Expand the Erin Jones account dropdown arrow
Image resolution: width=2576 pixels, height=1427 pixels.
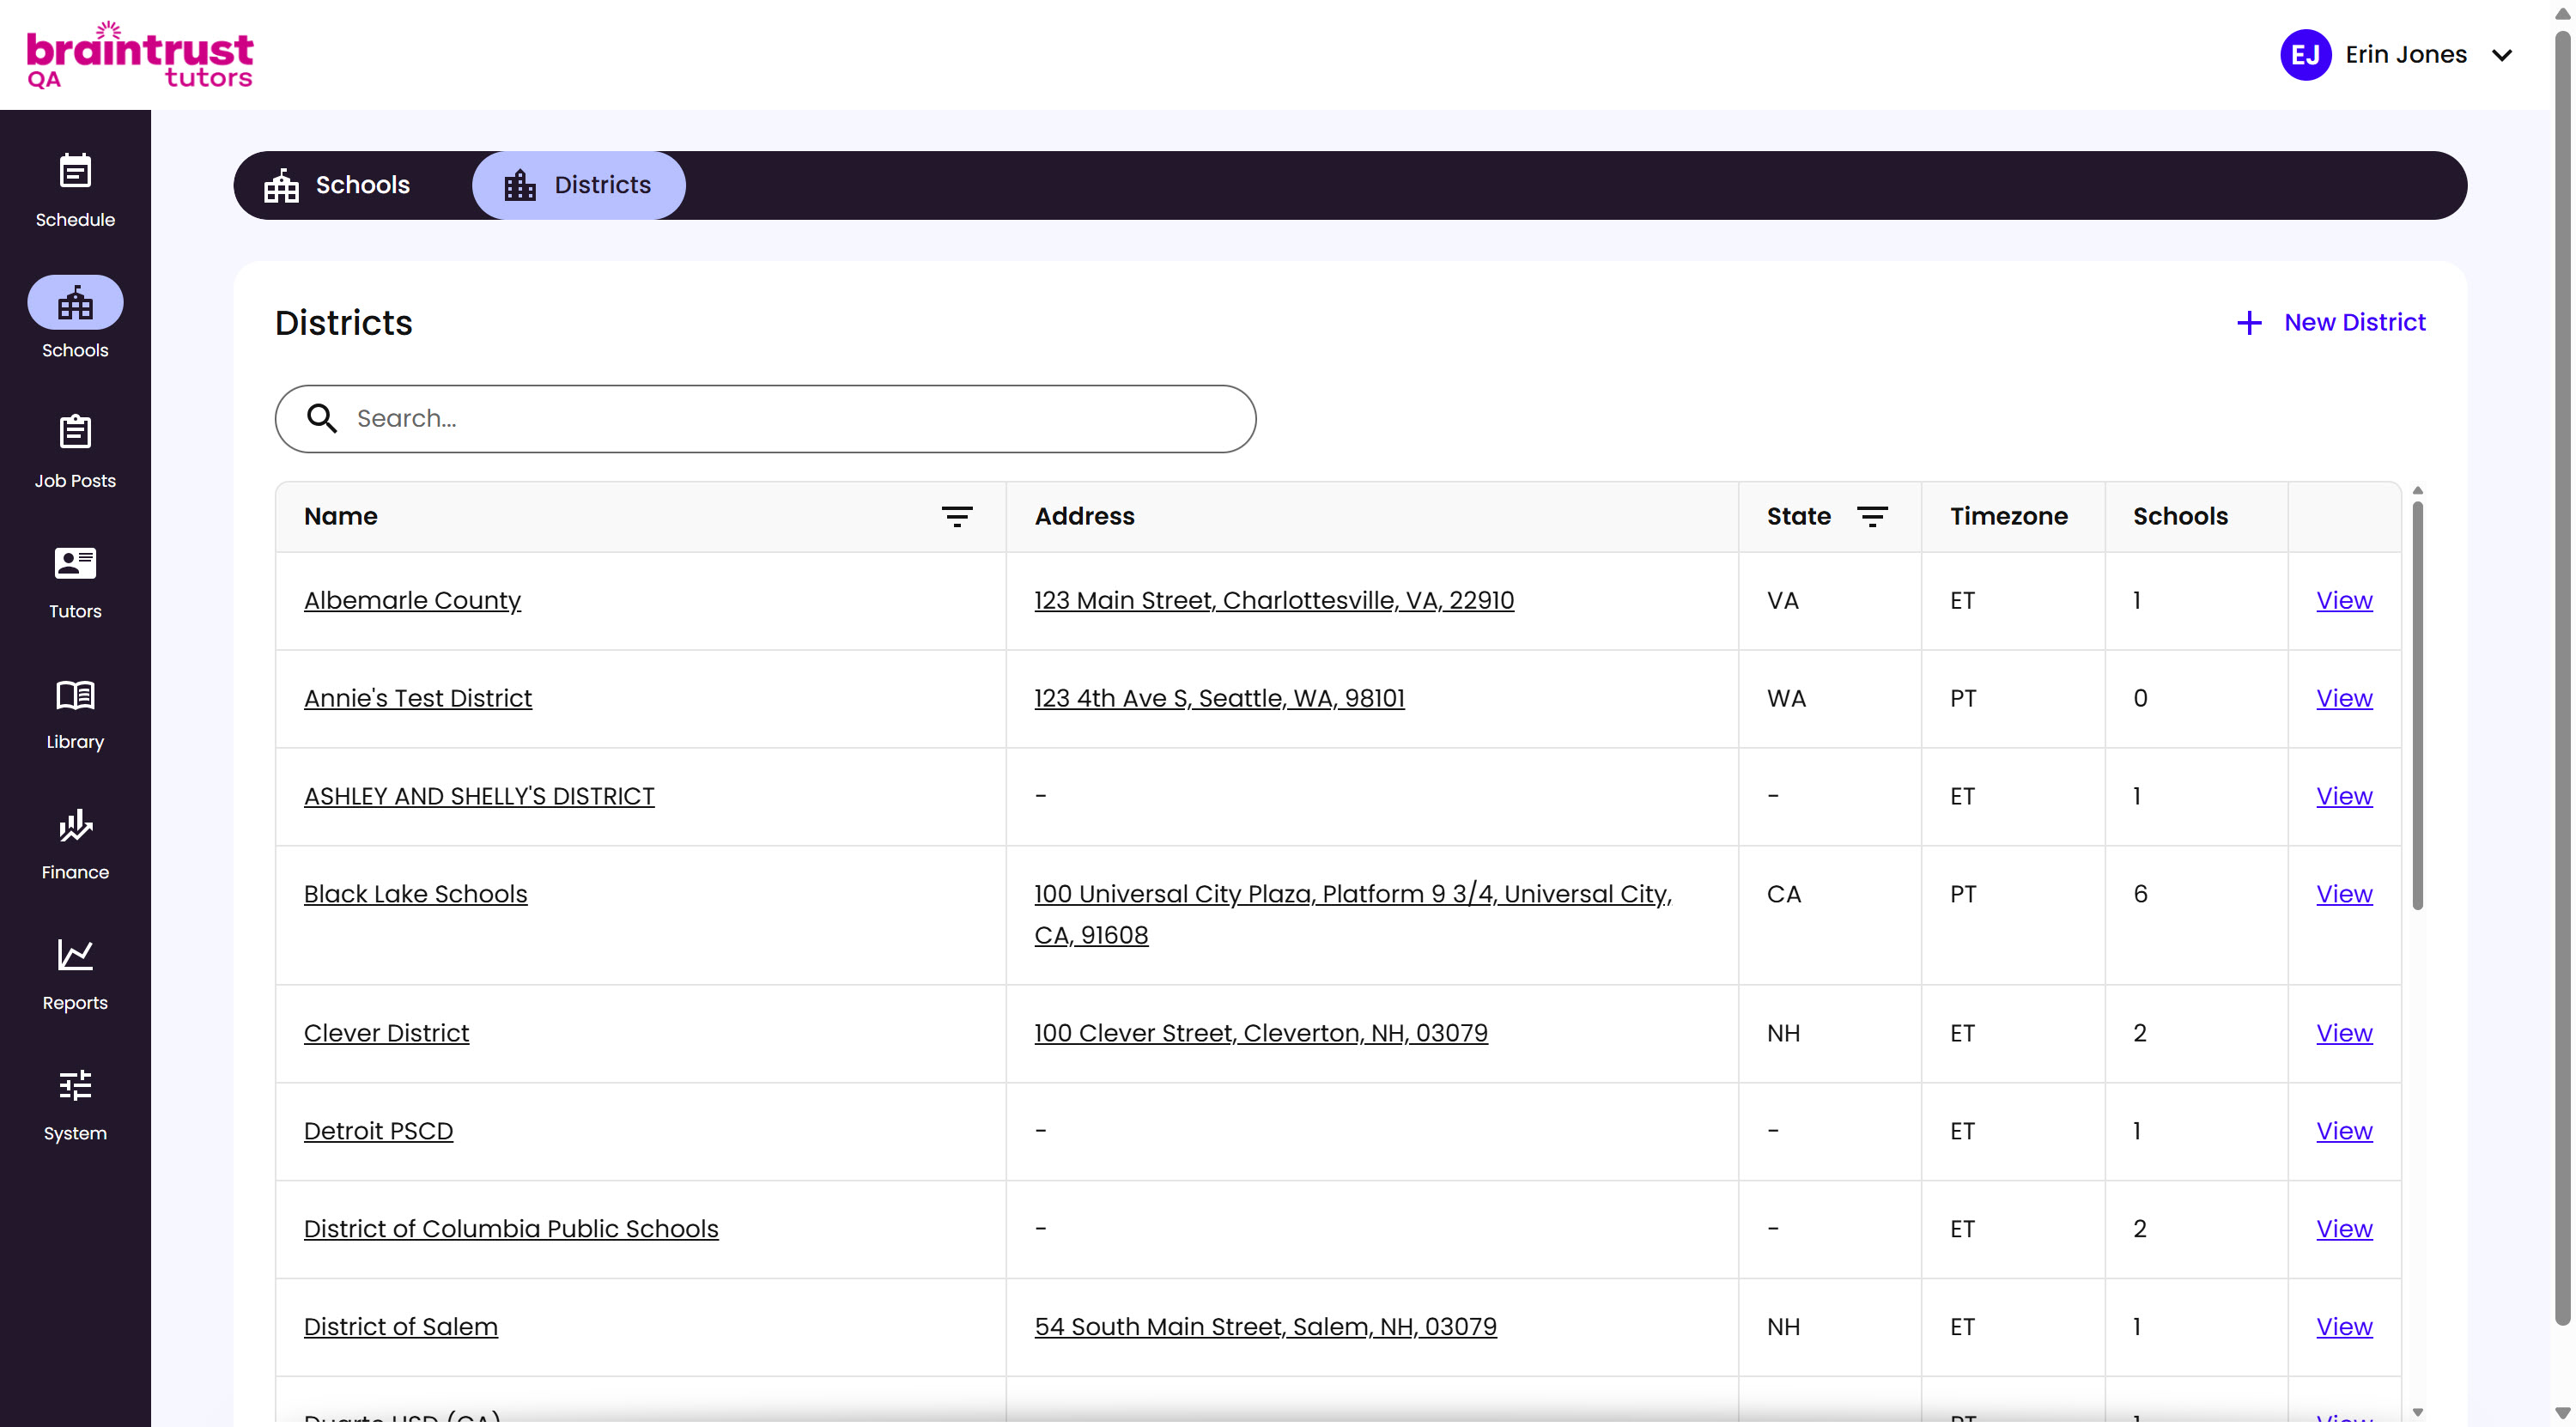point(2502,55)
